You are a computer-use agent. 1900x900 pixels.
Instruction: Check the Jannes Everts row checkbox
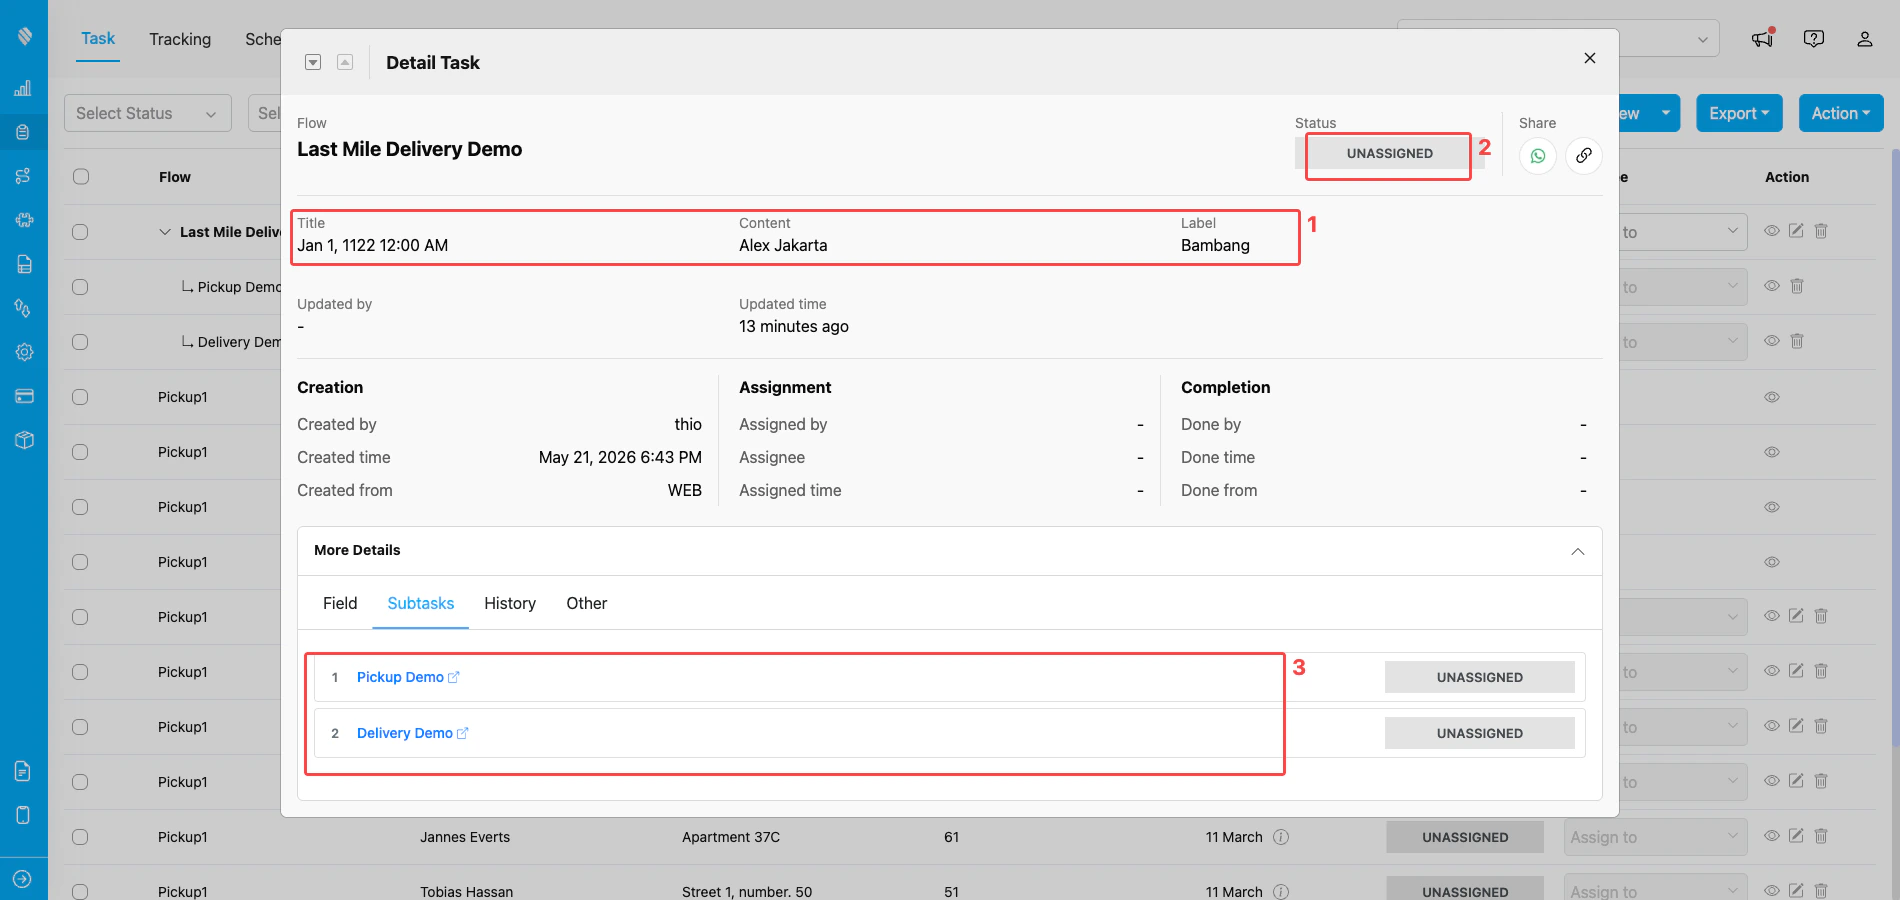pyautogui.click(x=80, y=837)
